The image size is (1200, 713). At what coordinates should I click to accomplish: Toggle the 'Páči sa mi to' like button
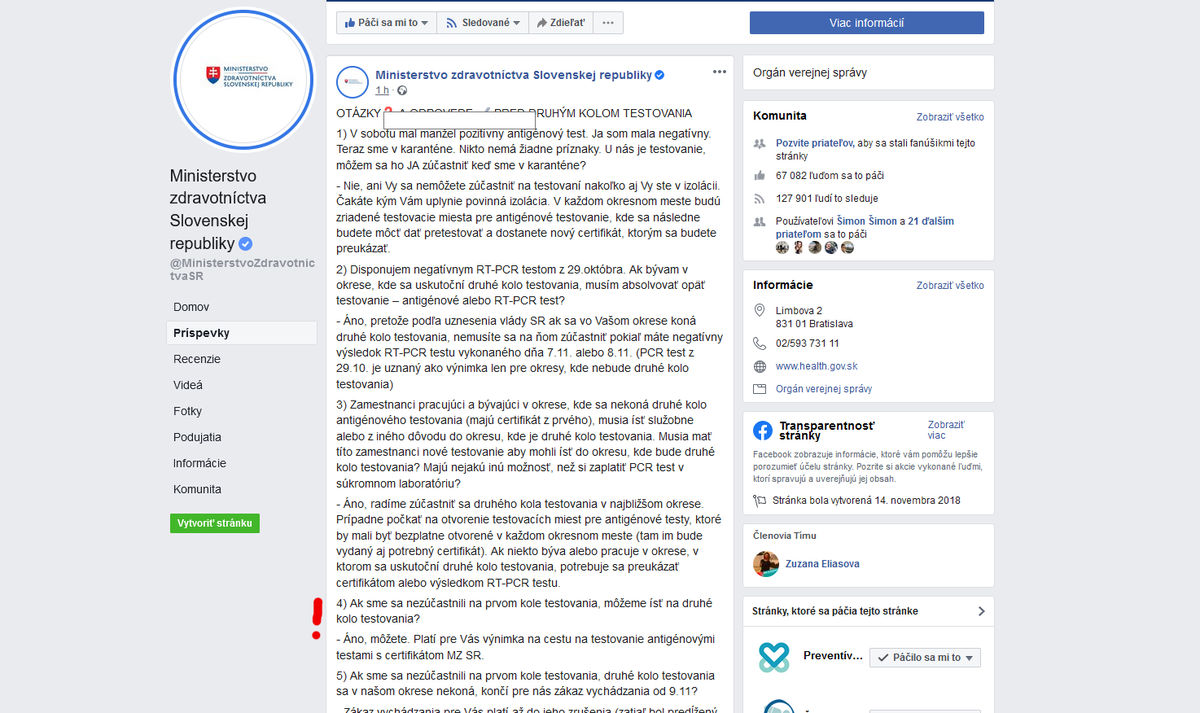(386, 23)
